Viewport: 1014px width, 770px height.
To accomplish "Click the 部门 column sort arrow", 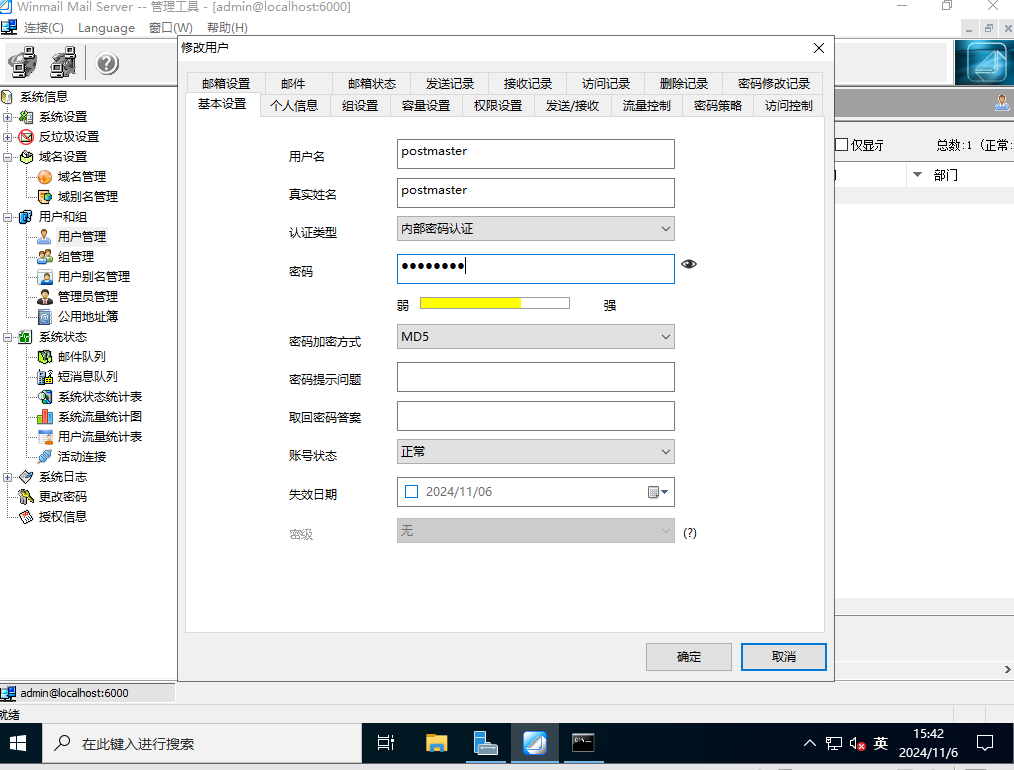I will click(x=917, y=175).
